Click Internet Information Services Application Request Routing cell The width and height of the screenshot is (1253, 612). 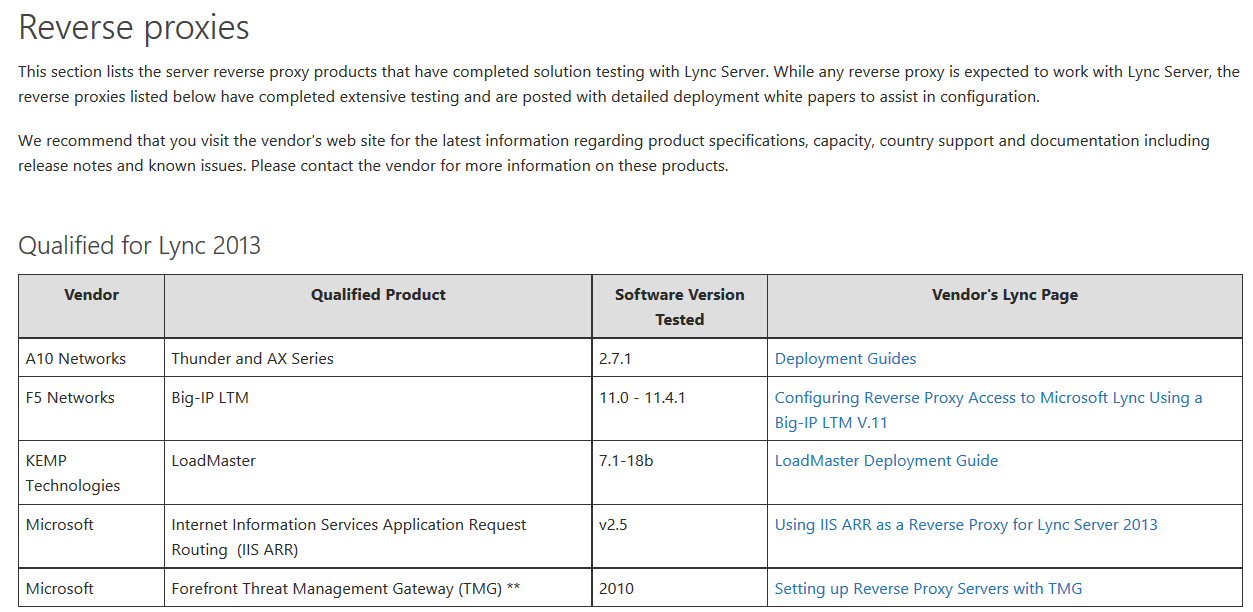coord(378,536)
